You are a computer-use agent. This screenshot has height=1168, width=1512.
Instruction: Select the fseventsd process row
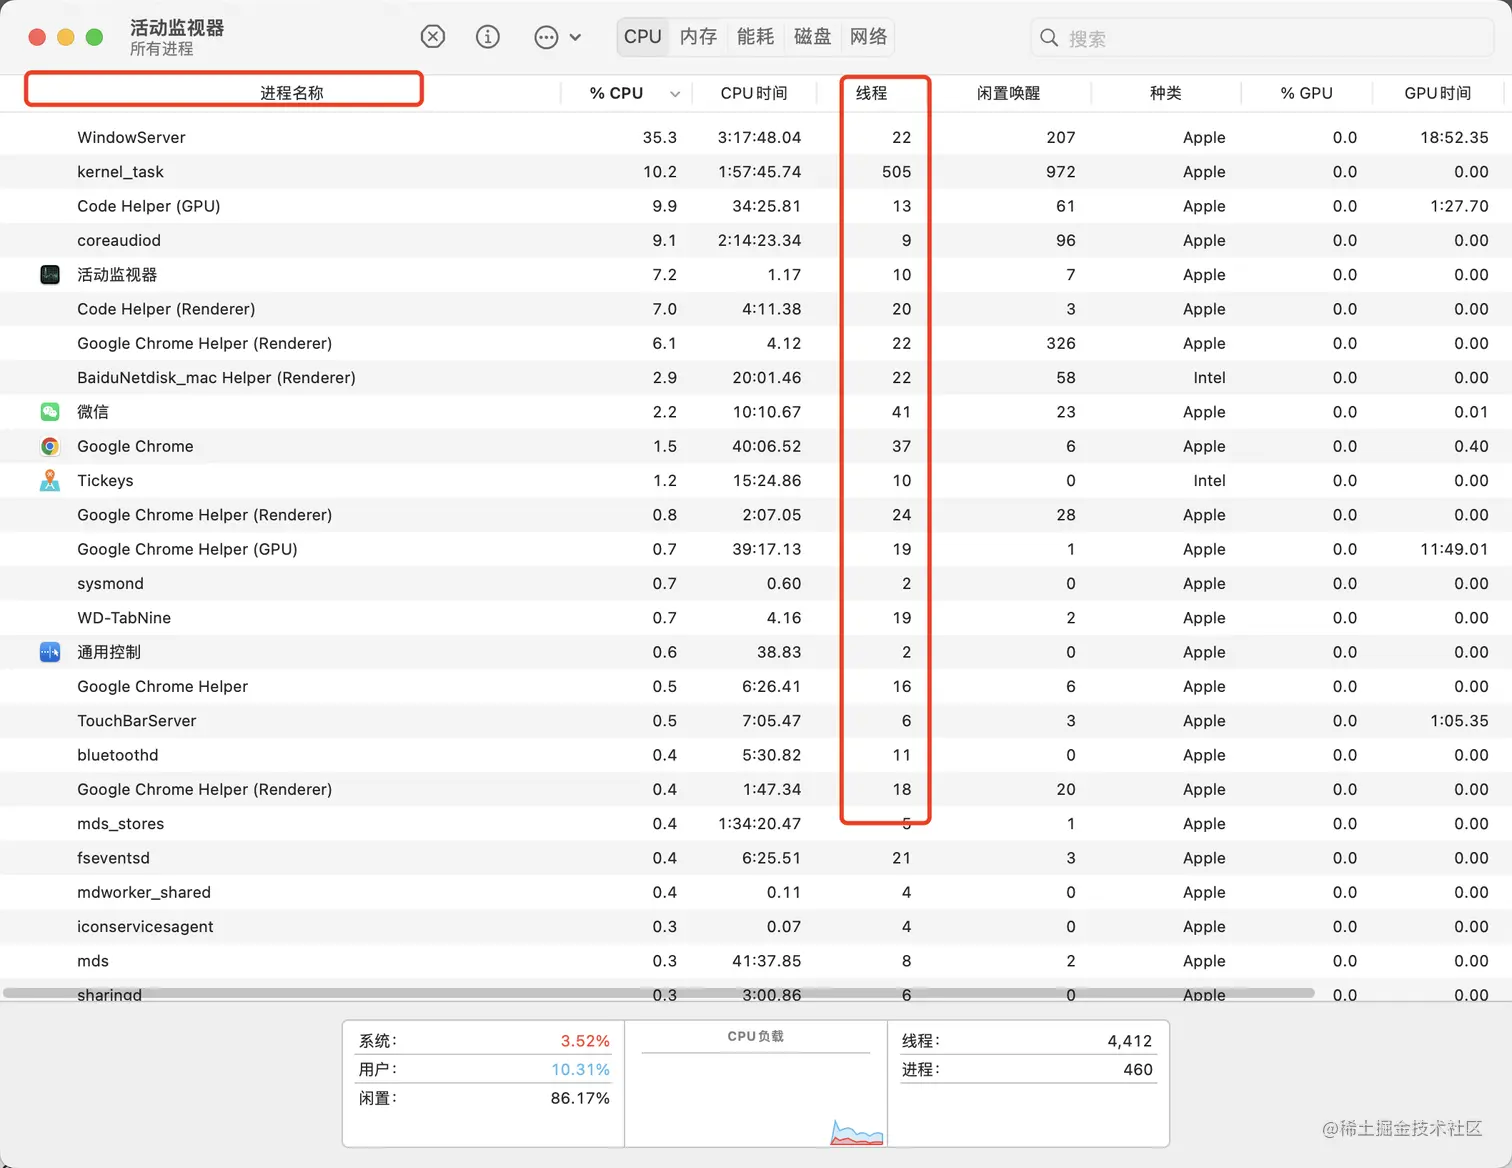point(756,858)
